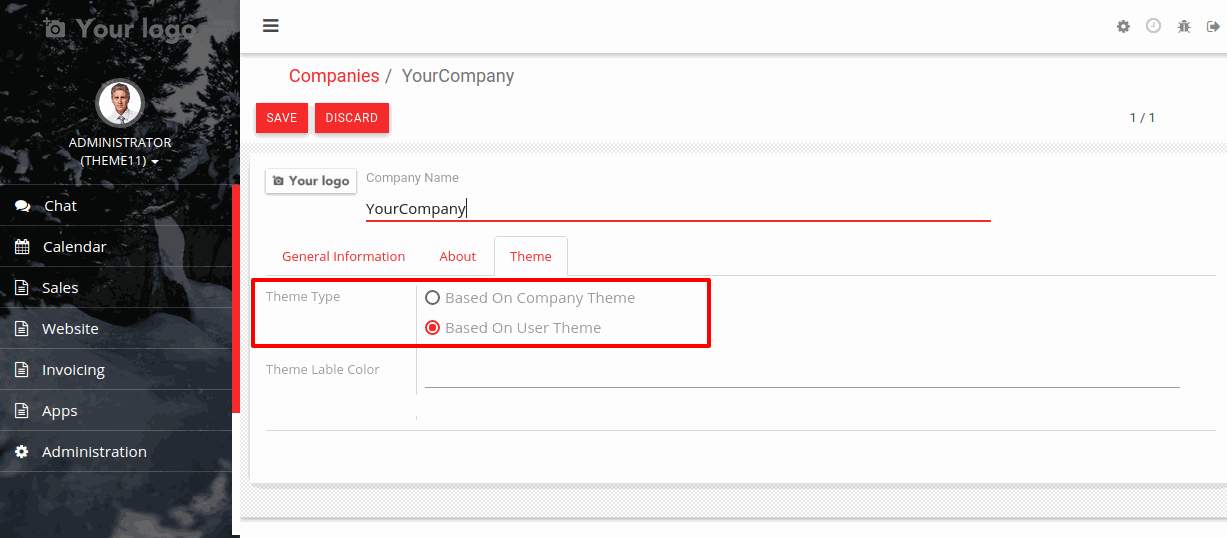Switch to General Information tab
This screenshot has height=538, width=1227.
coord(343,257)
